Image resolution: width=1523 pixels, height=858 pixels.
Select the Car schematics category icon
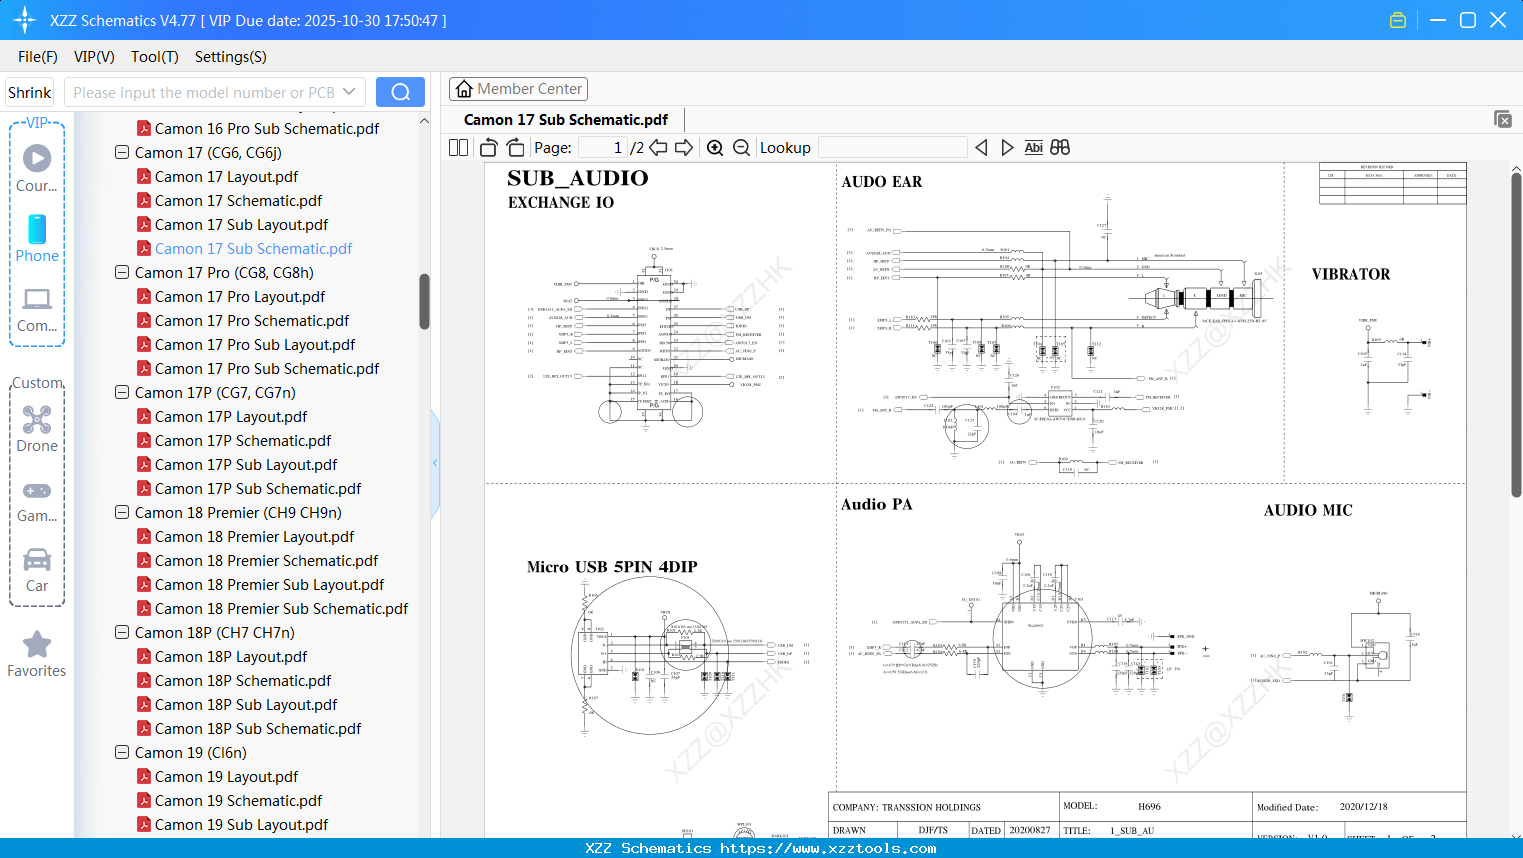[37, 562]
